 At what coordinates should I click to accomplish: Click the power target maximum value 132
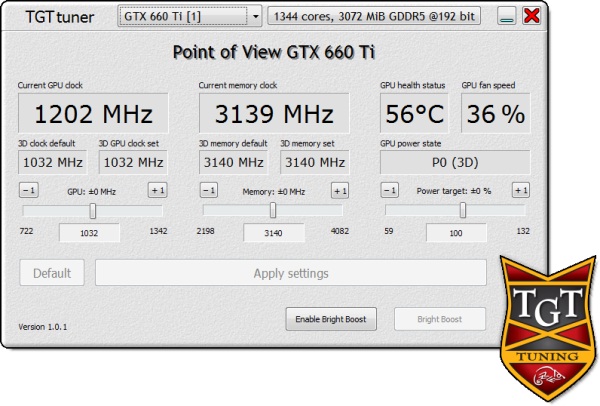point(523,231)
